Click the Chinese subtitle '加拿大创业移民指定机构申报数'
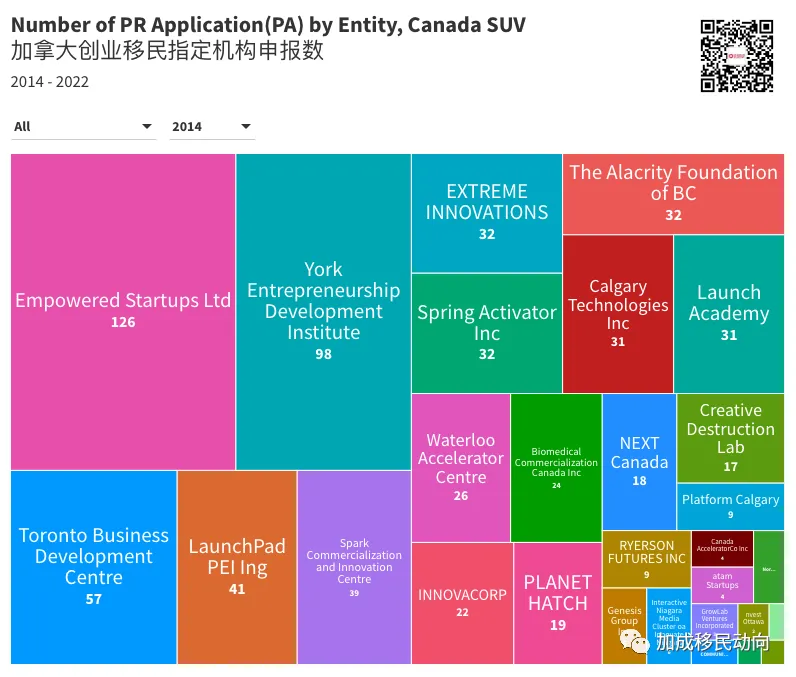The width and height of the screenshot is (796, 677). (x=167, y=51)
